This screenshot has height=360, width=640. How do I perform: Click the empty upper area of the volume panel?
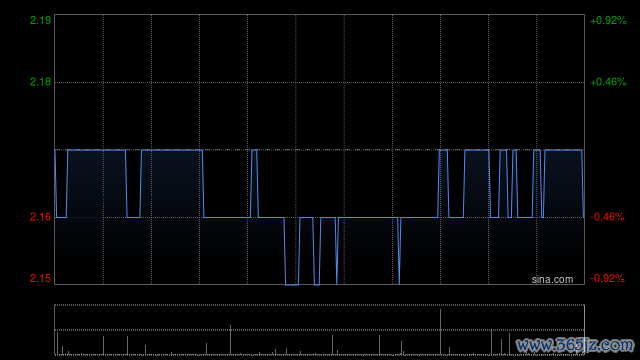click(x=319, y=317)
